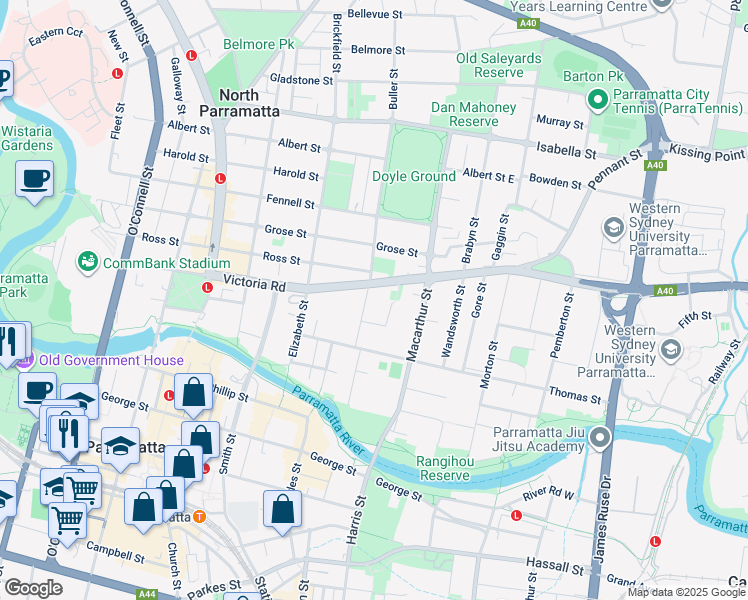
Task: Click the A40 shield near Pennant St
Action: tap(654, 166)
